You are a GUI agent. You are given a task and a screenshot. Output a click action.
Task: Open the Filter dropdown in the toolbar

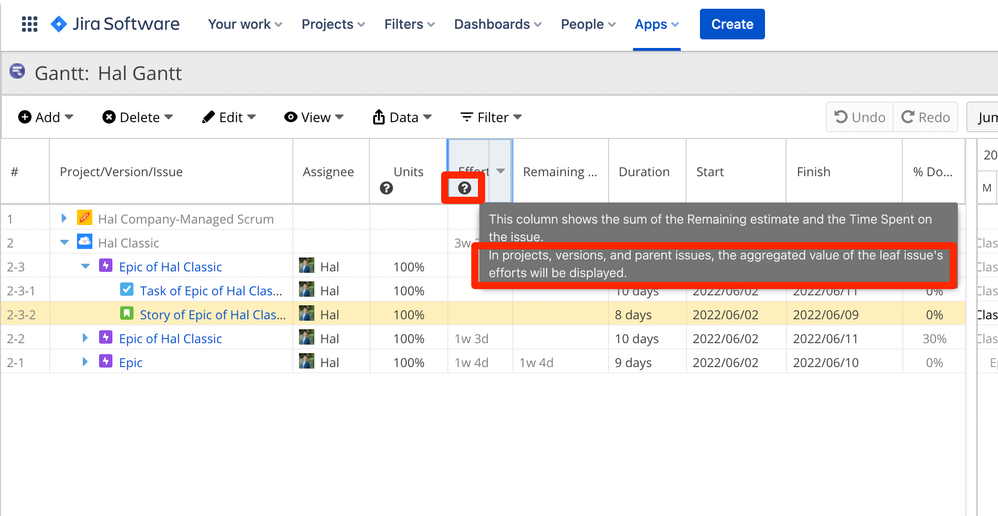coord(491,117)
